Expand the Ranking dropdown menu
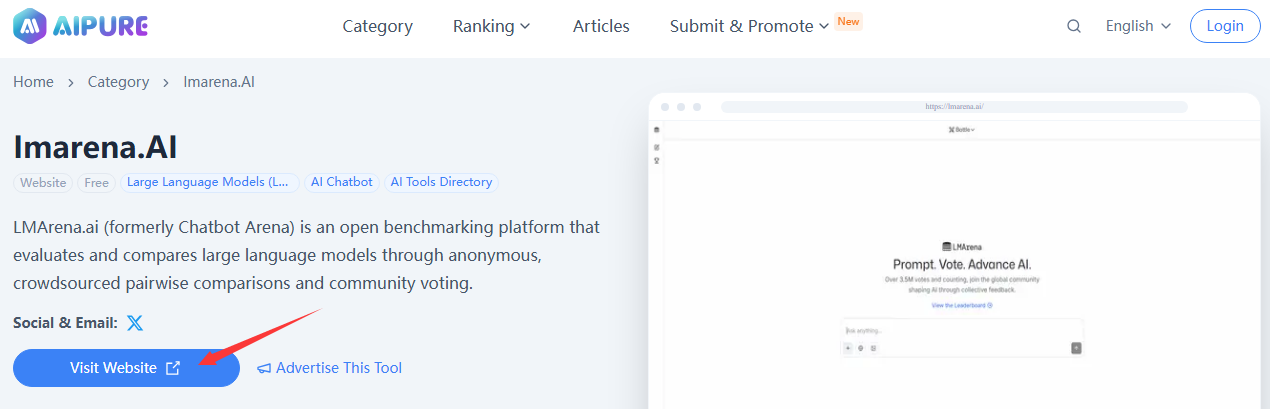Image resolution: width=1270 pixels, height=409 pixels. 492,26
